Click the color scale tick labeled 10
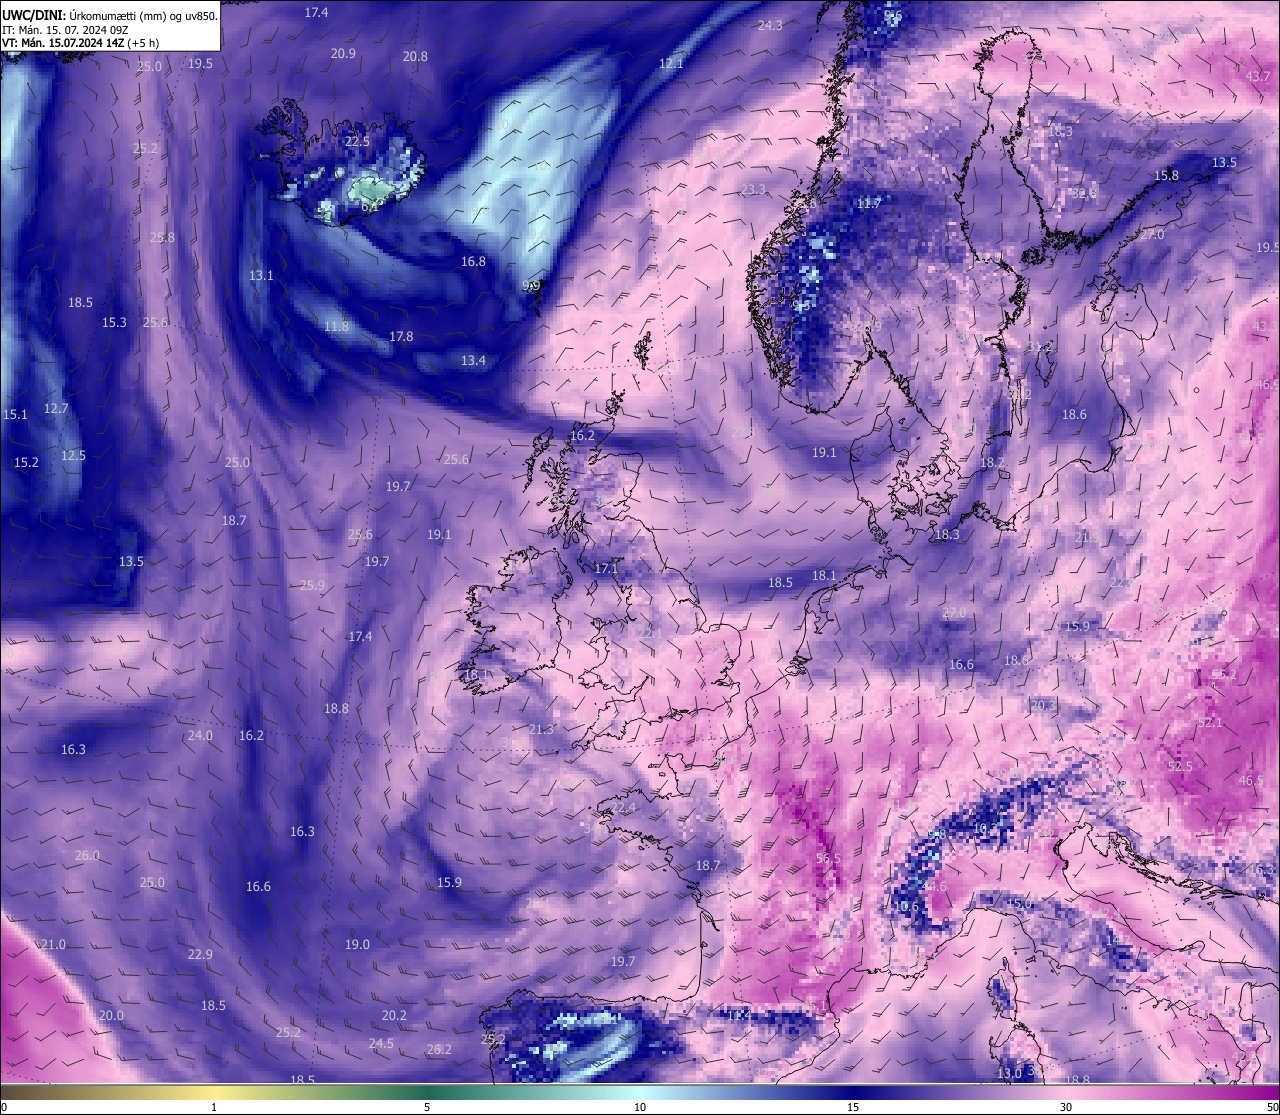Image resolution: width=1280 pixels, height=1115 pixels. point(640,1107)
